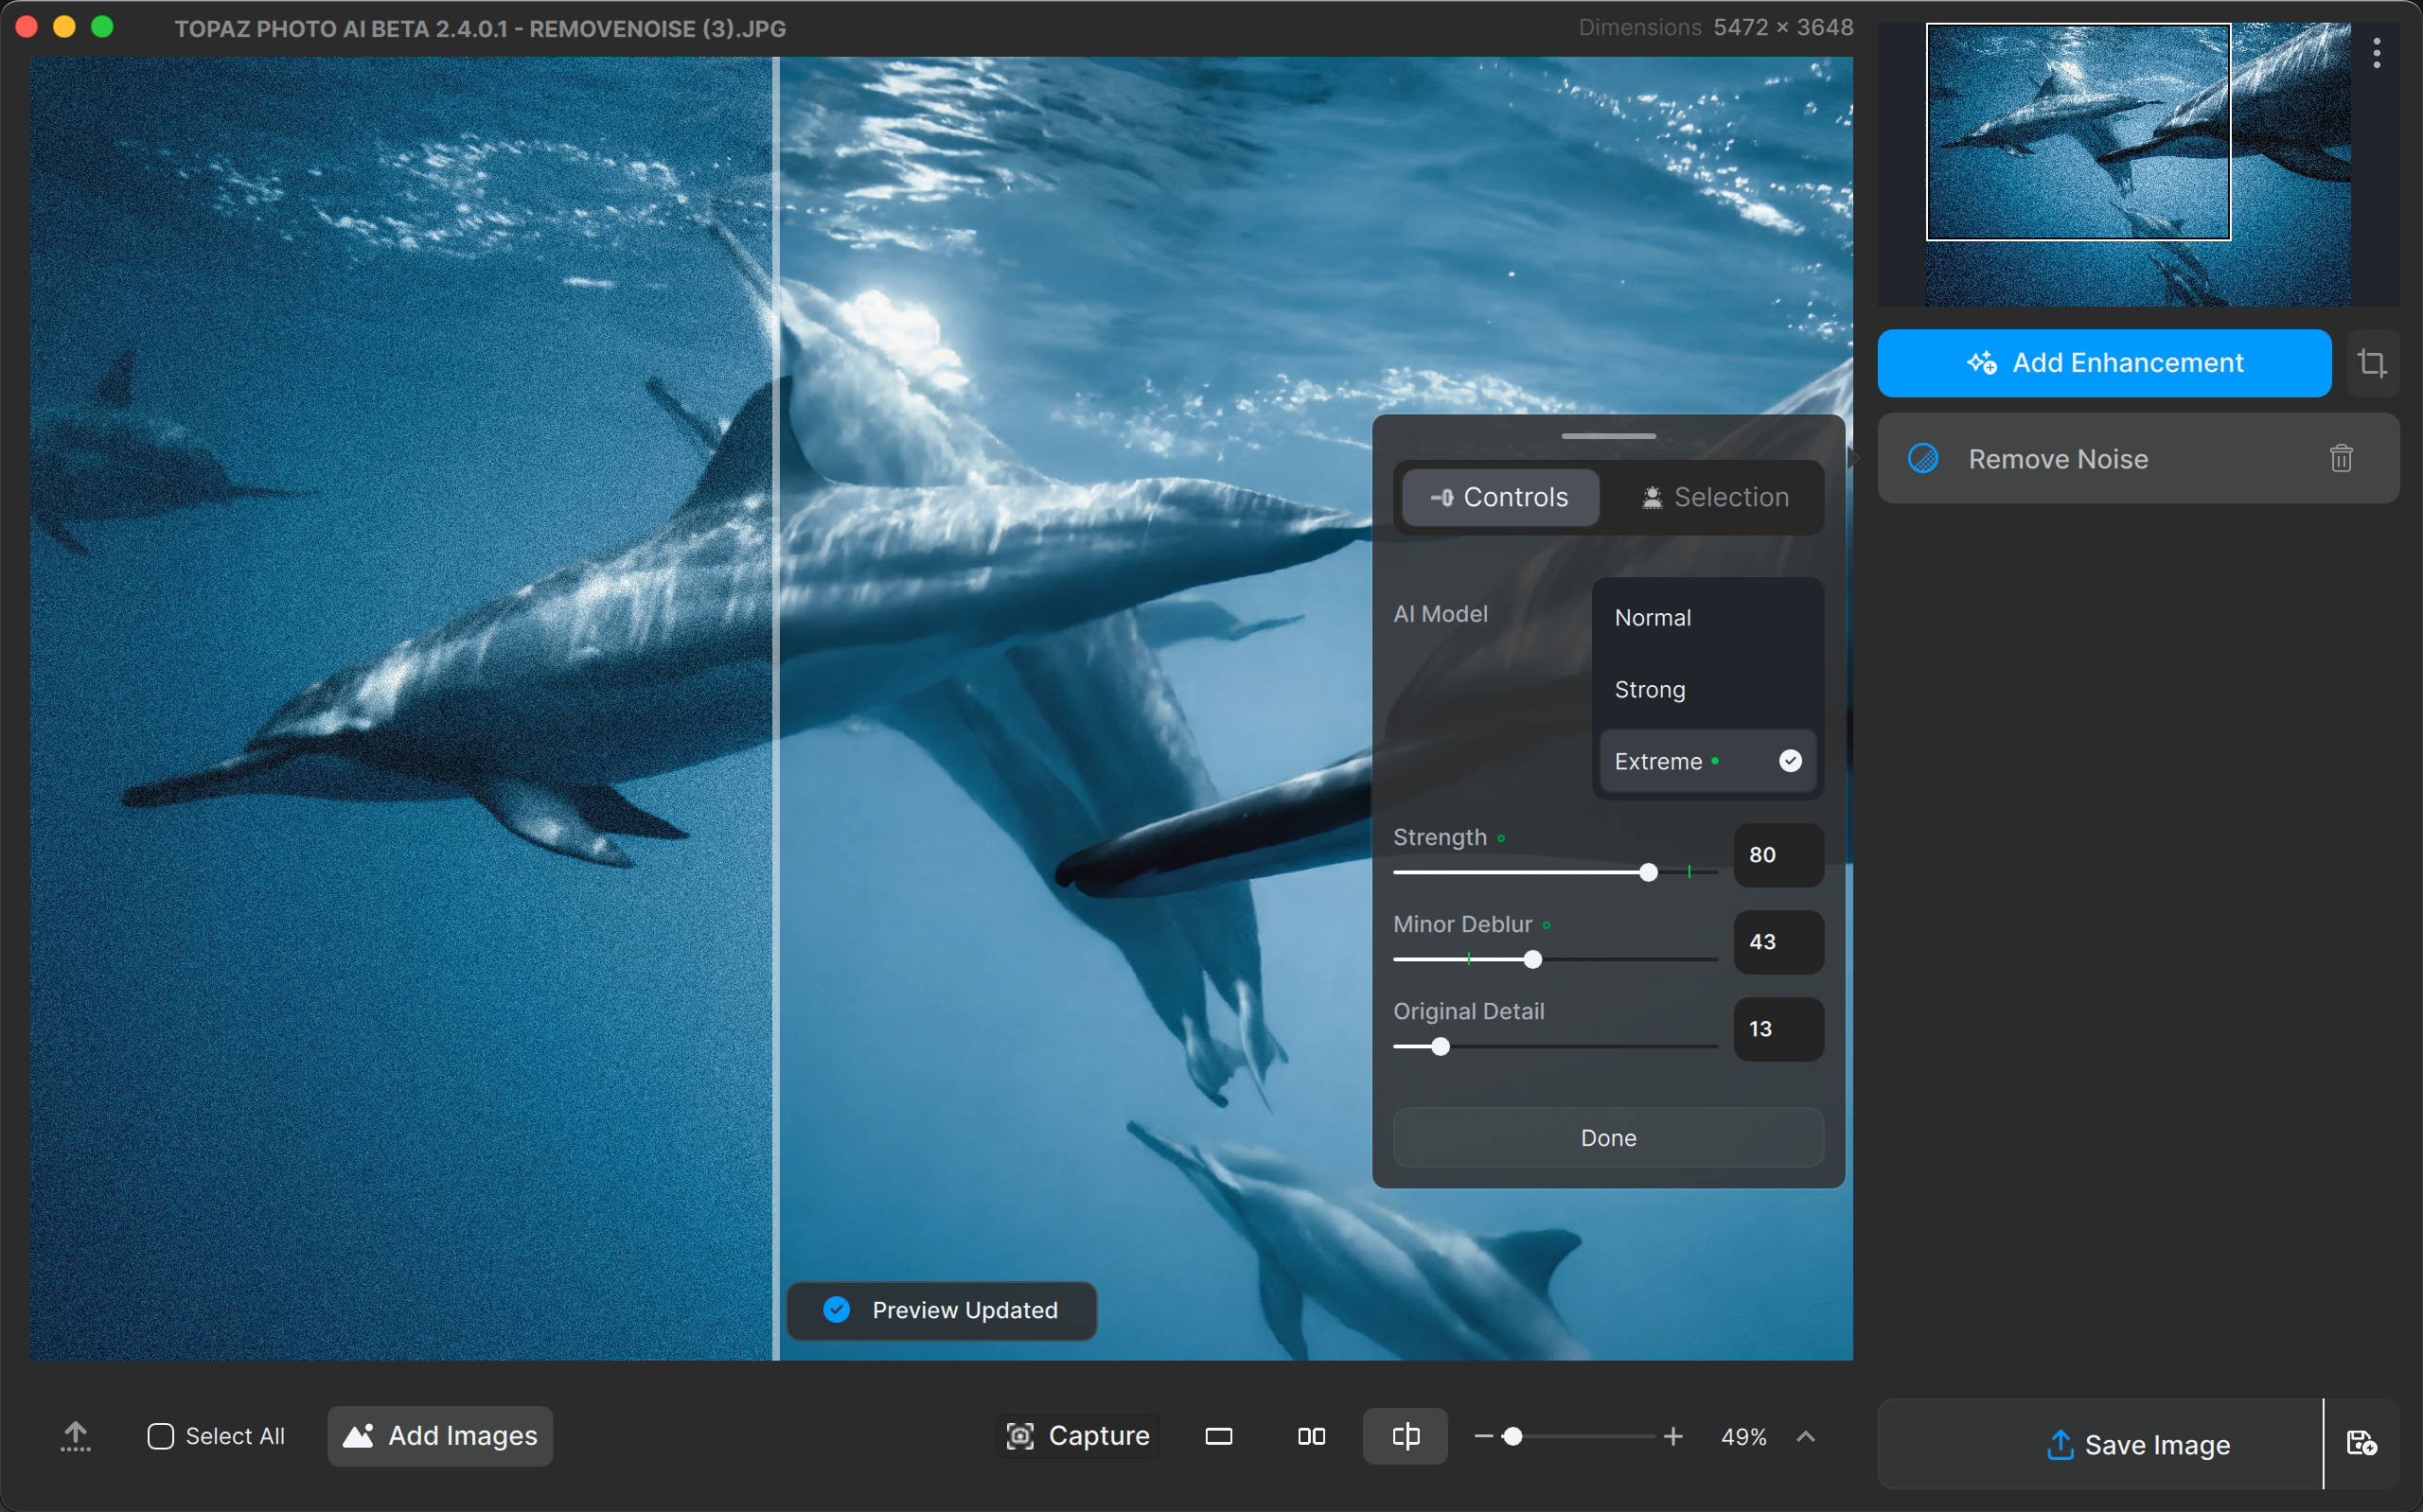Click the upload arrow icon at bottom left
The height and width of the screenshot is (1512, 2423).
click(x=75, y=1437)
